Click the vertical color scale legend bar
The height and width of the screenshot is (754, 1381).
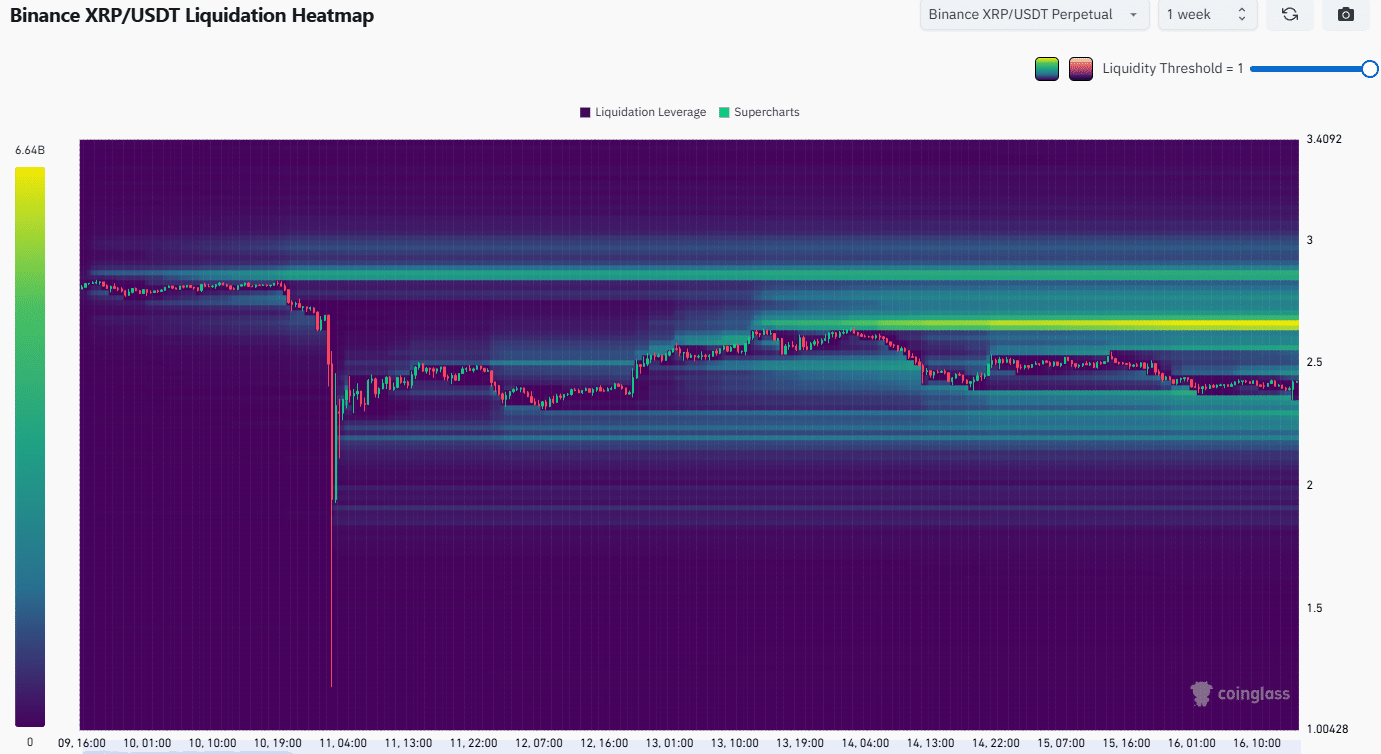coord(30,445)
